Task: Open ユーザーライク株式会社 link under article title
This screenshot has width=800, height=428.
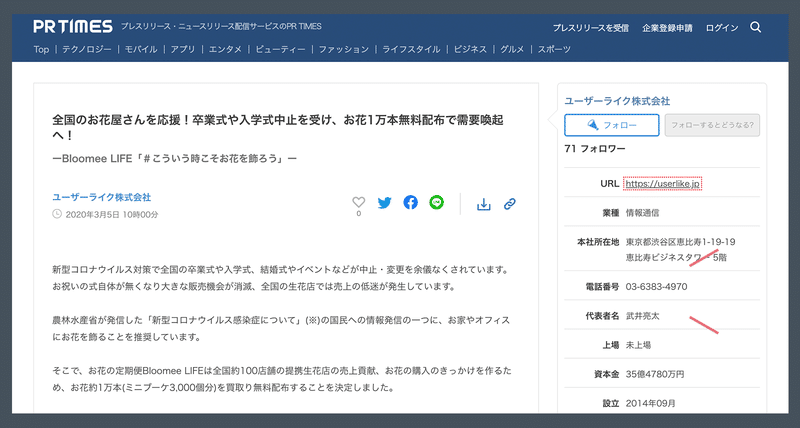Action: (x=102, y=197)
